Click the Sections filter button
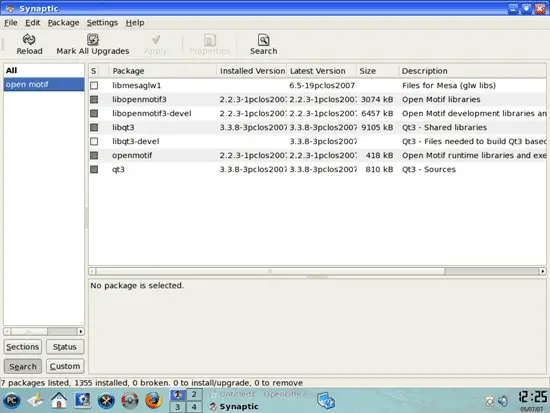550x413 pixels. pos(22,347)
